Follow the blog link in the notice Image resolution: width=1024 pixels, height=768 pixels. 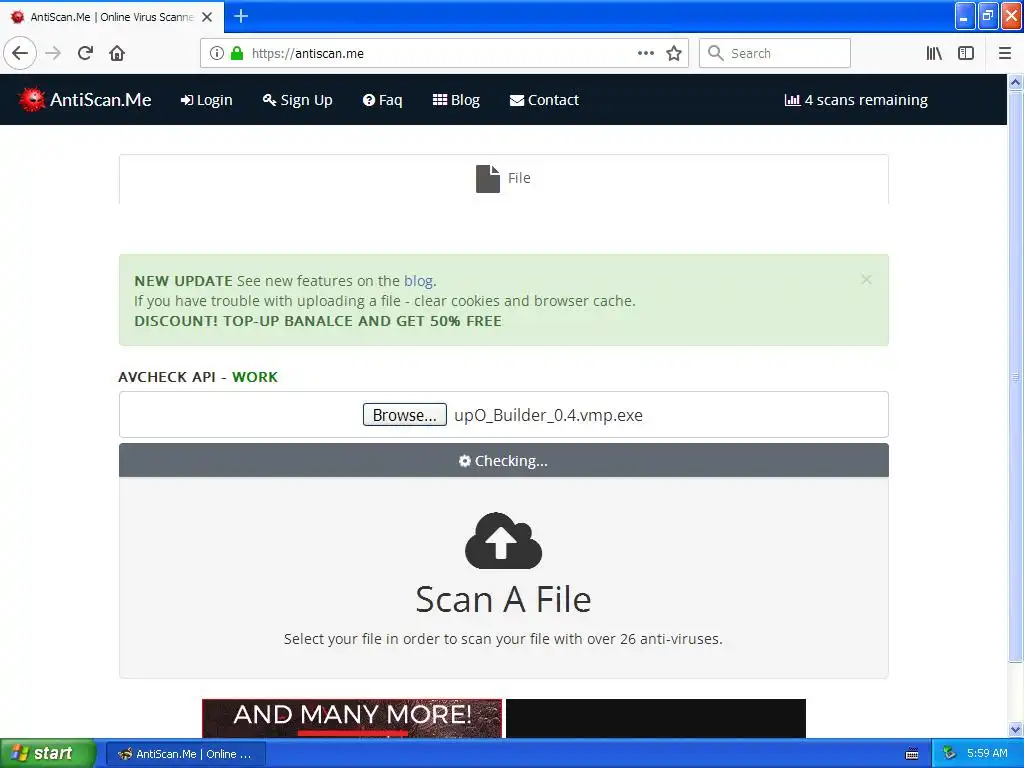click(x=418, y=281)
